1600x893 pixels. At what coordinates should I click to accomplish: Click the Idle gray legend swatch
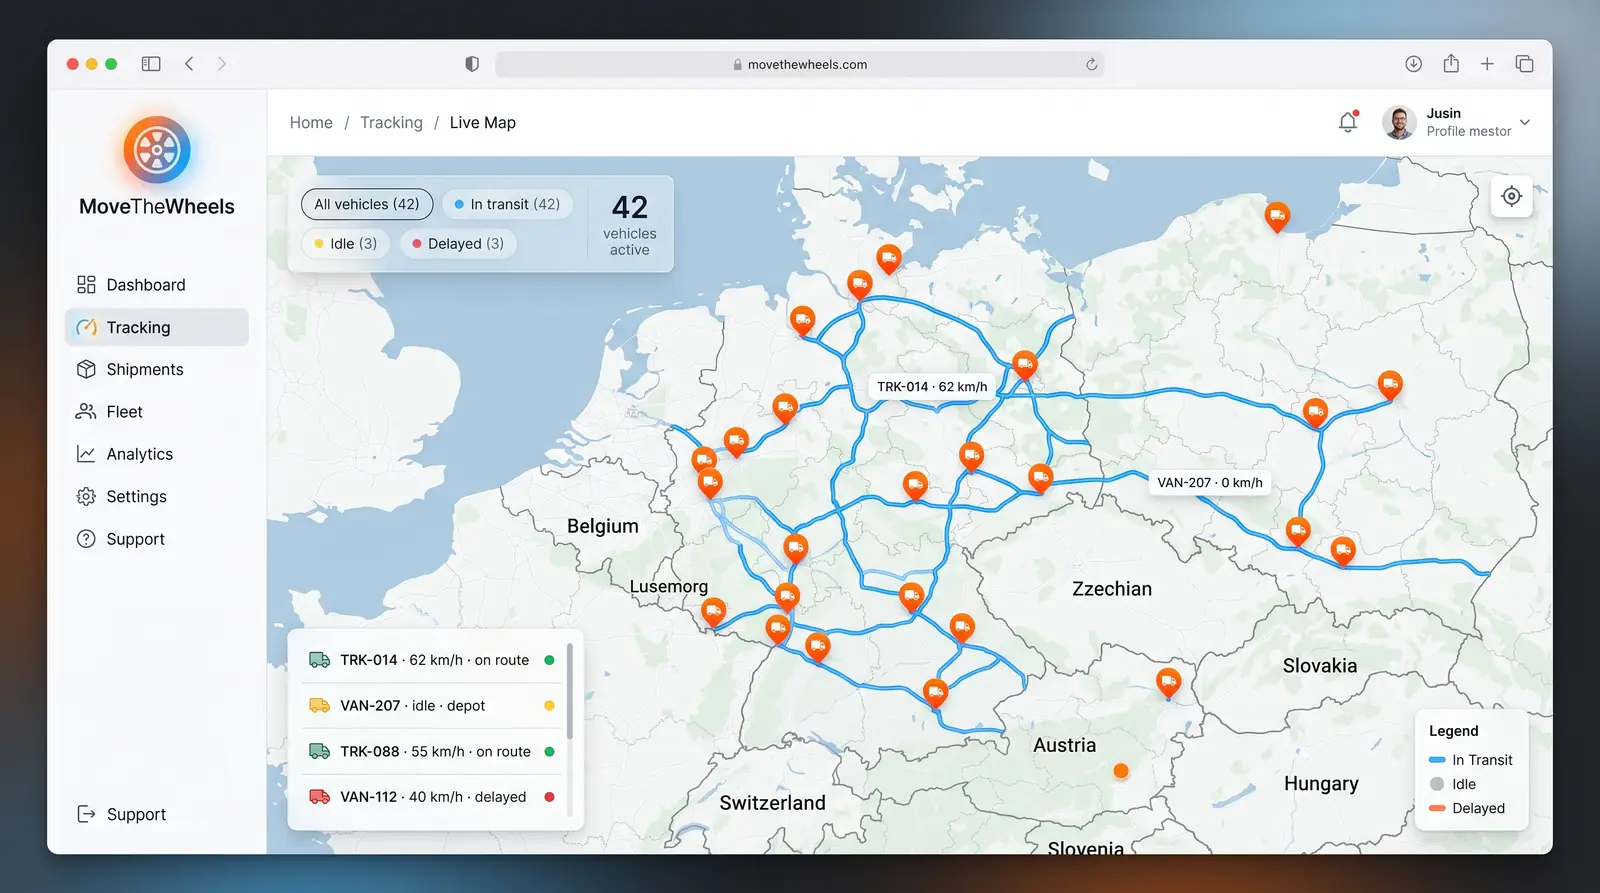1437,784
